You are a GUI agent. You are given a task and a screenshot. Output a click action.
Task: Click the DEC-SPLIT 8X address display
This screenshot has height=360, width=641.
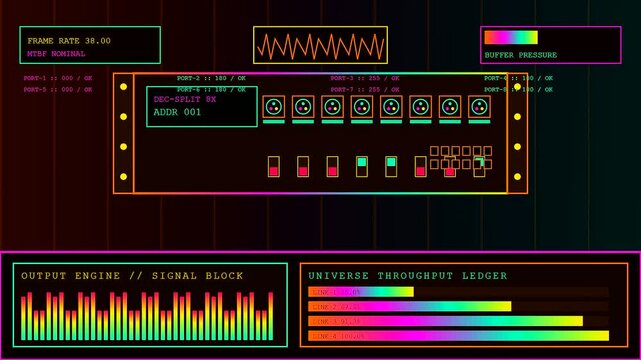tap(202, 107)
